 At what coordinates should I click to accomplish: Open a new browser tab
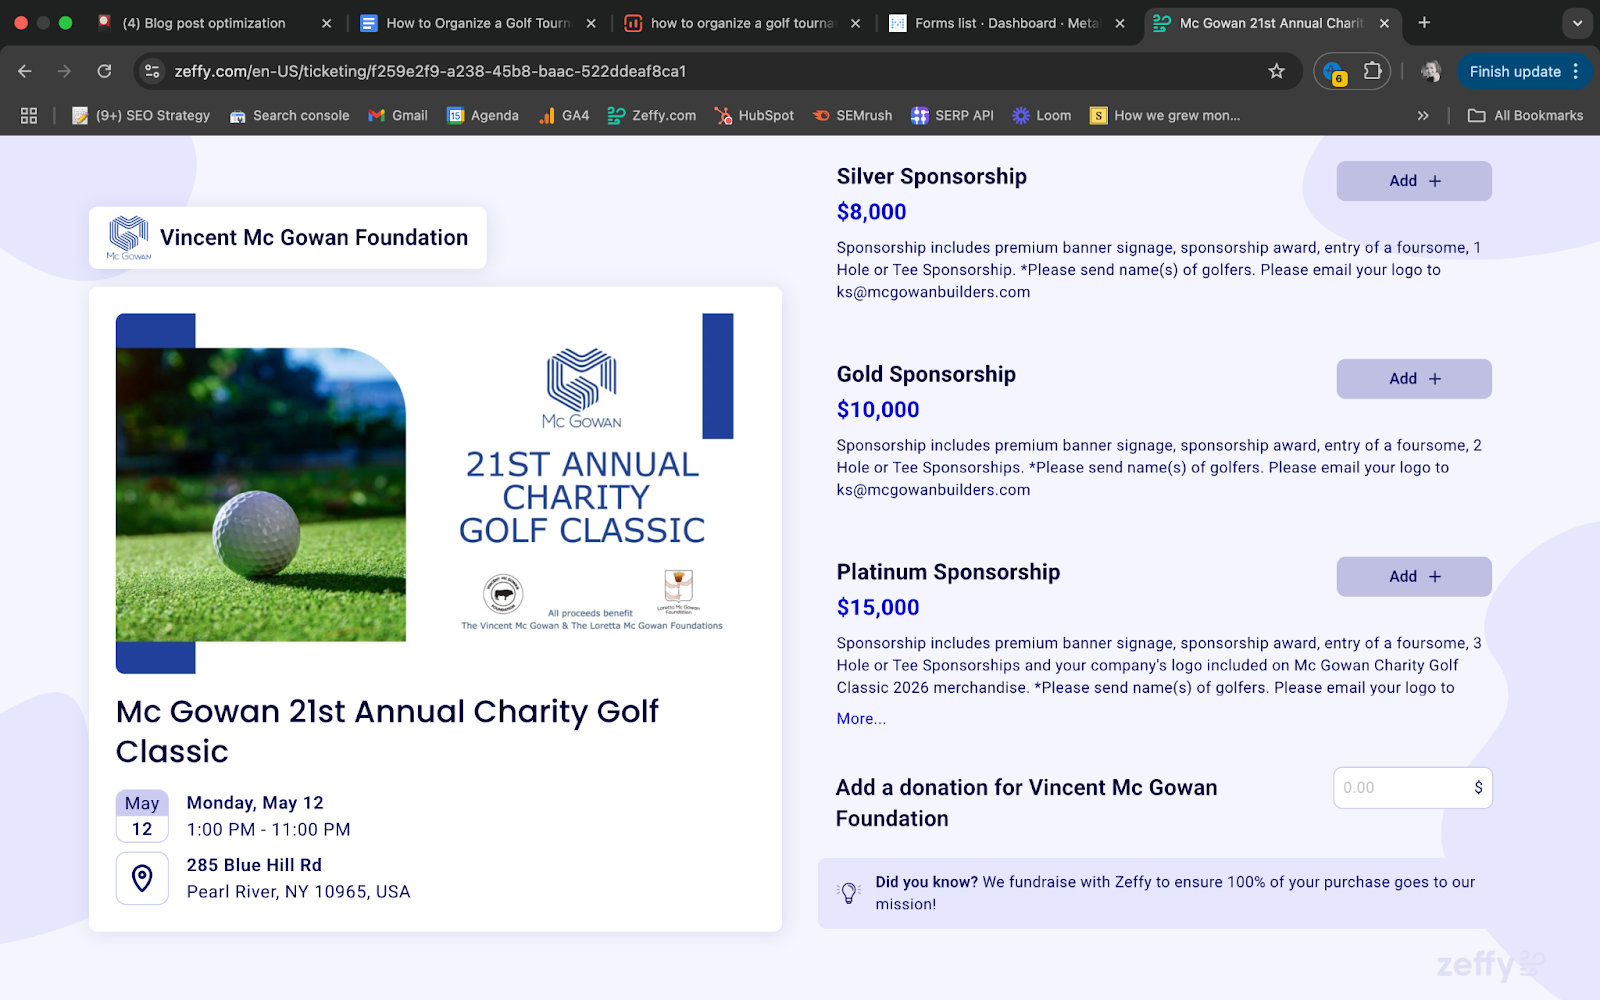pos(1424,23)
